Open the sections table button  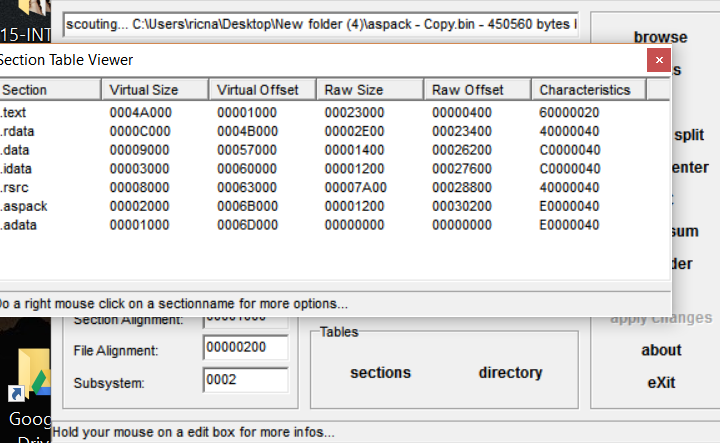click(x=380, y=373)
